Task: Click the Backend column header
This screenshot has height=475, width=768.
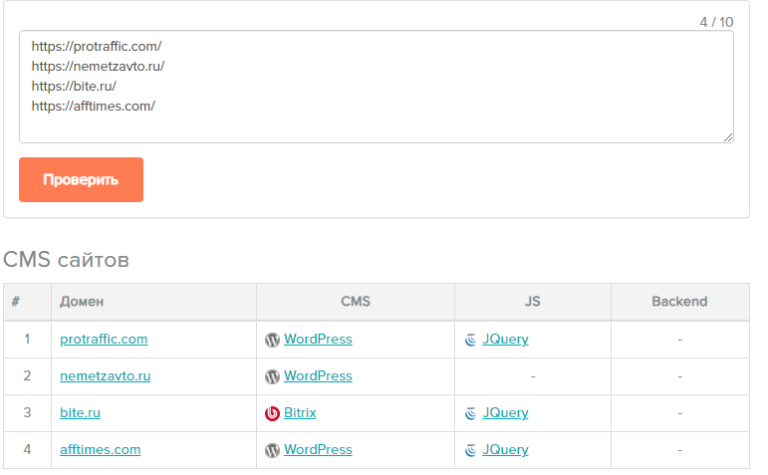Action: [679, 302]
